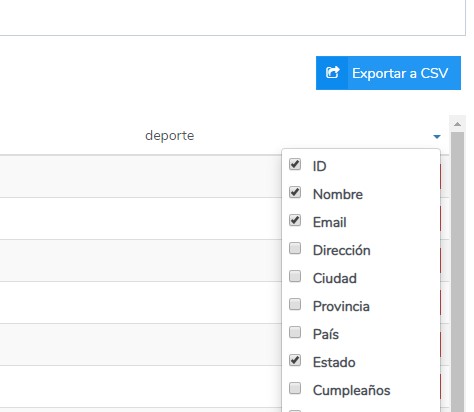
Task: Select the deporte column header
Action: pyautogui.click(x=170, y=136)
